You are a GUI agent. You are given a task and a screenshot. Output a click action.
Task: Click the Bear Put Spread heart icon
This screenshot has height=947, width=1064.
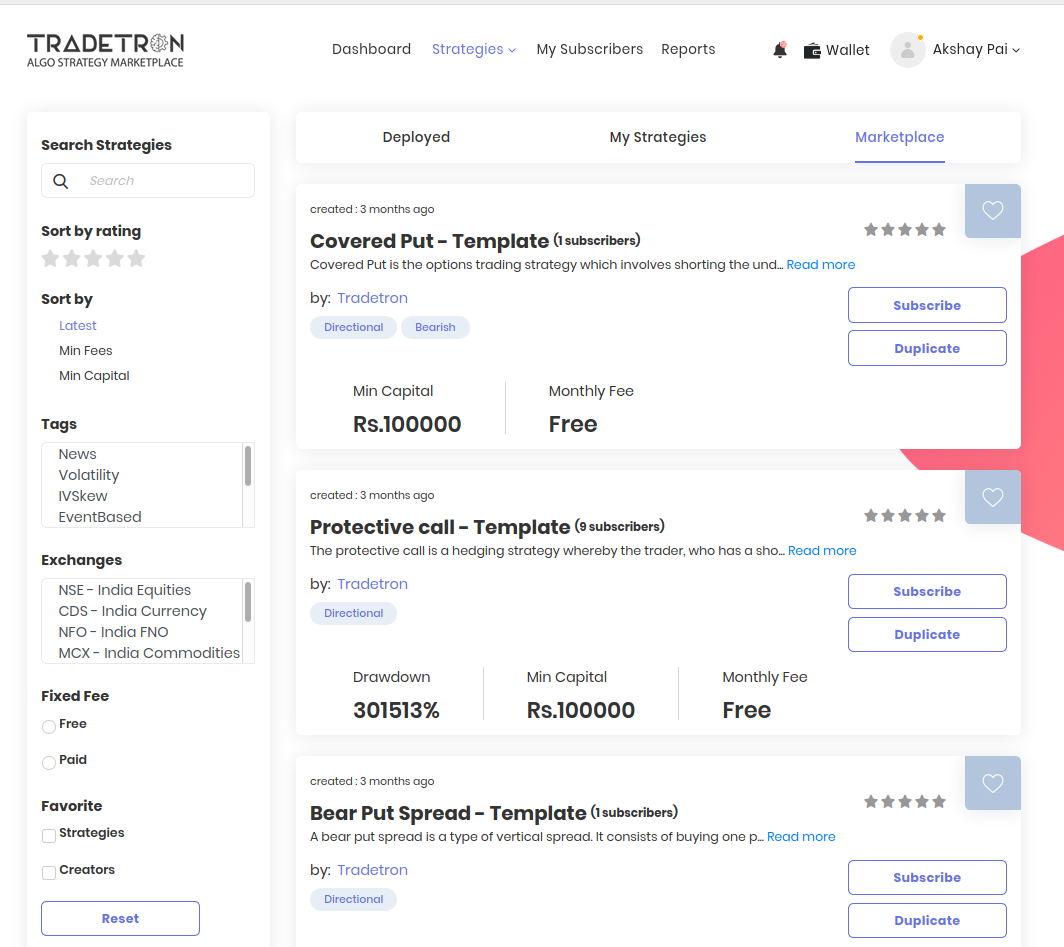pos(992,783)
